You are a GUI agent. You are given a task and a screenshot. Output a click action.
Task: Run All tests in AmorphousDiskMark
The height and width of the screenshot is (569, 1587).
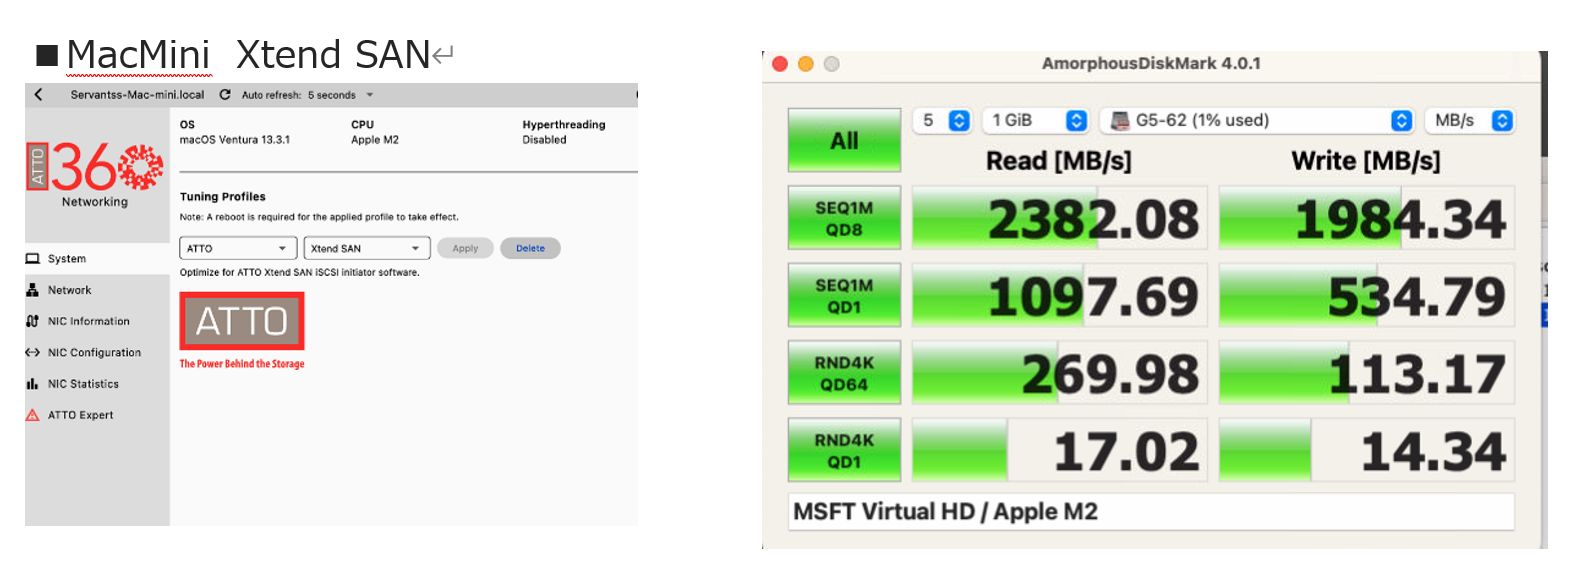tap(844, 140)
